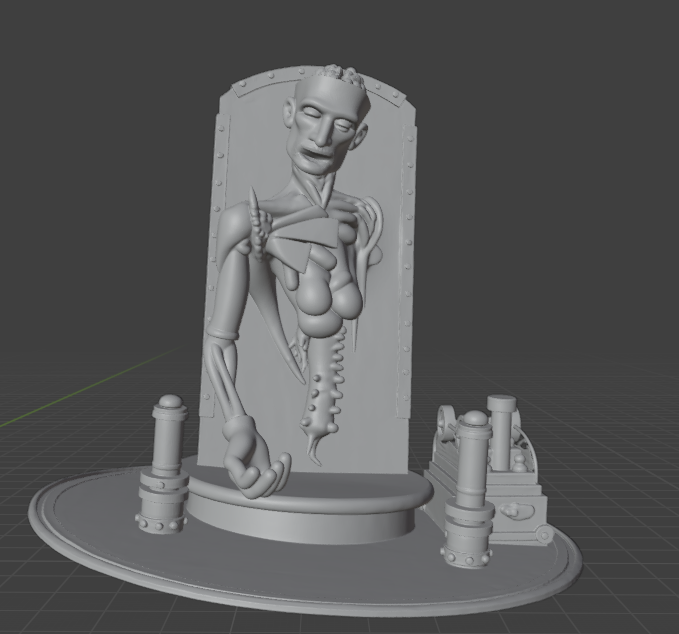Click the figure's outstretched hand
This screenshot has height=634, width=679.
255,458
